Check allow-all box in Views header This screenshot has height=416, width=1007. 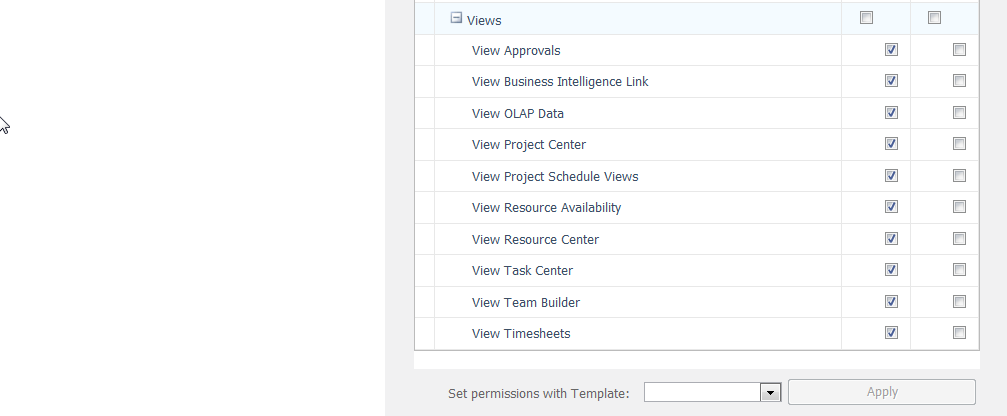click(866, 17)
